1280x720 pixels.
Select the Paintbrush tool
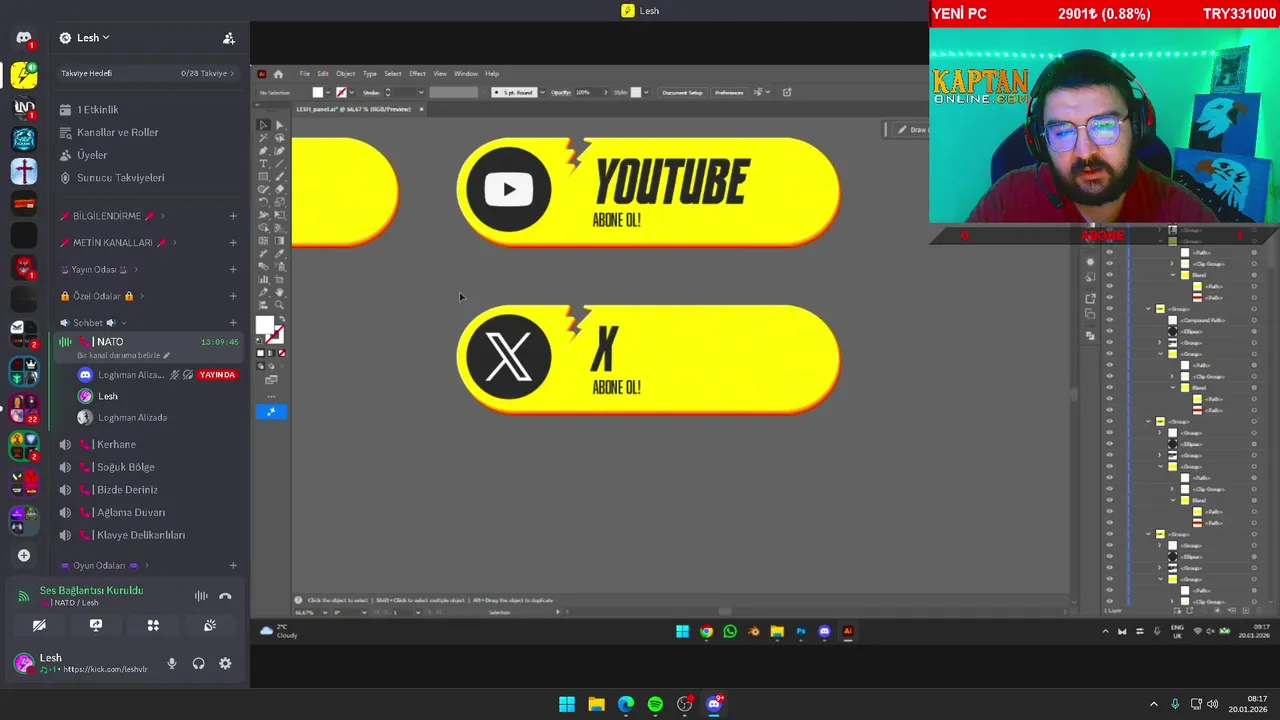coord(279,177)
